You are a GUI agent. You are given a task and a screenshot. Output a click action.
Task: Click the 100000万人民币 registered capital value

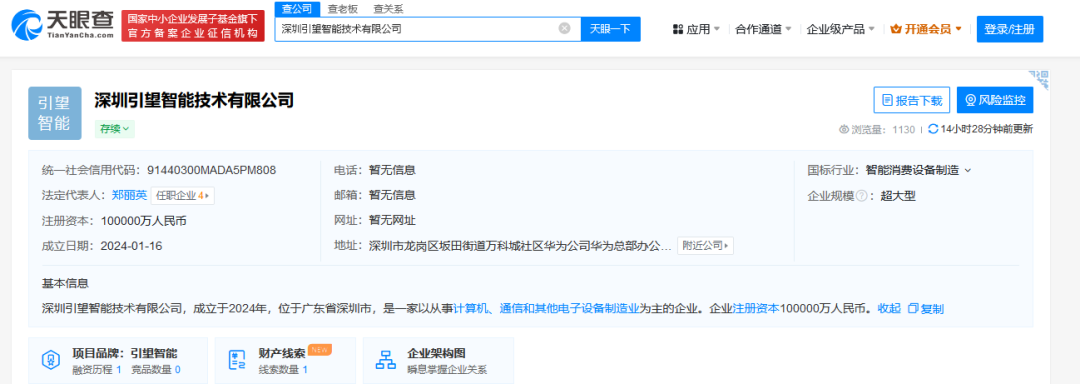[143, 221]
